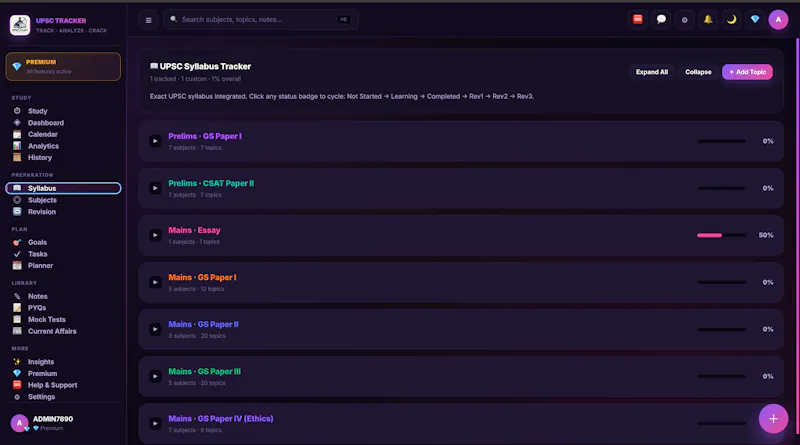Expand Mains GS Paper II section arrow
This screenshot has width=800, height=445.
pos(155,329)
